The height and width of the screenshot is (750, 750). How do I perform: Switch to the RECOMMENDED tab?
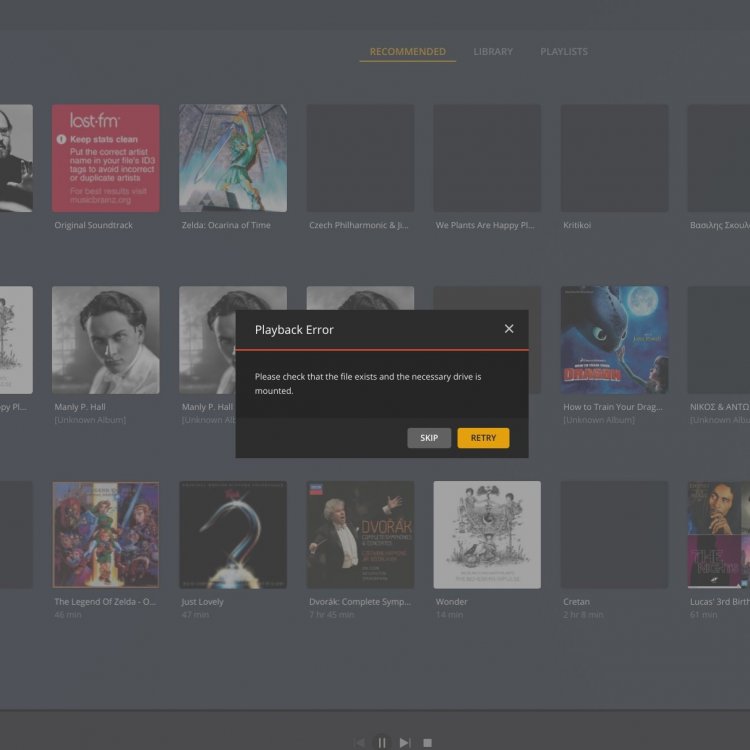(x=408, y=51)
